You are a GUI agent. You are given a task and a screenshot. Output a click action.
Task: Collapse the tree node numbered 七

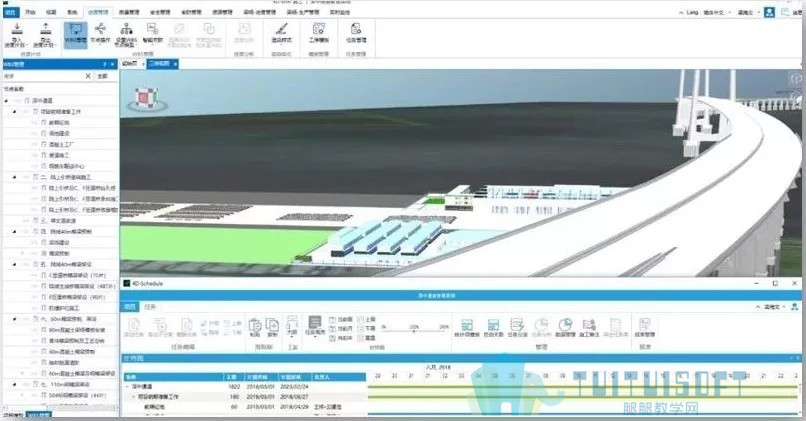tap(14, 384)
